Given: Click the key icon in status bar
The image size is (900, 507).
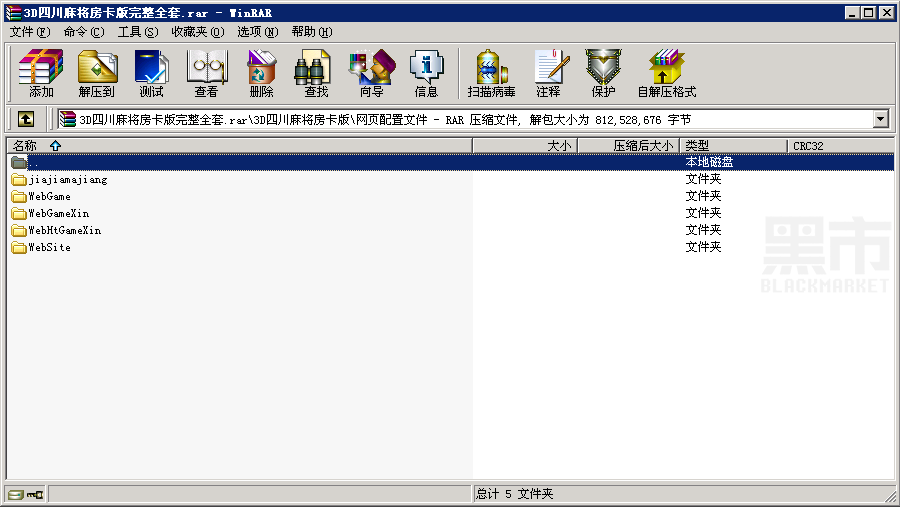Looking at the screenshot, I should click(35, 494).
